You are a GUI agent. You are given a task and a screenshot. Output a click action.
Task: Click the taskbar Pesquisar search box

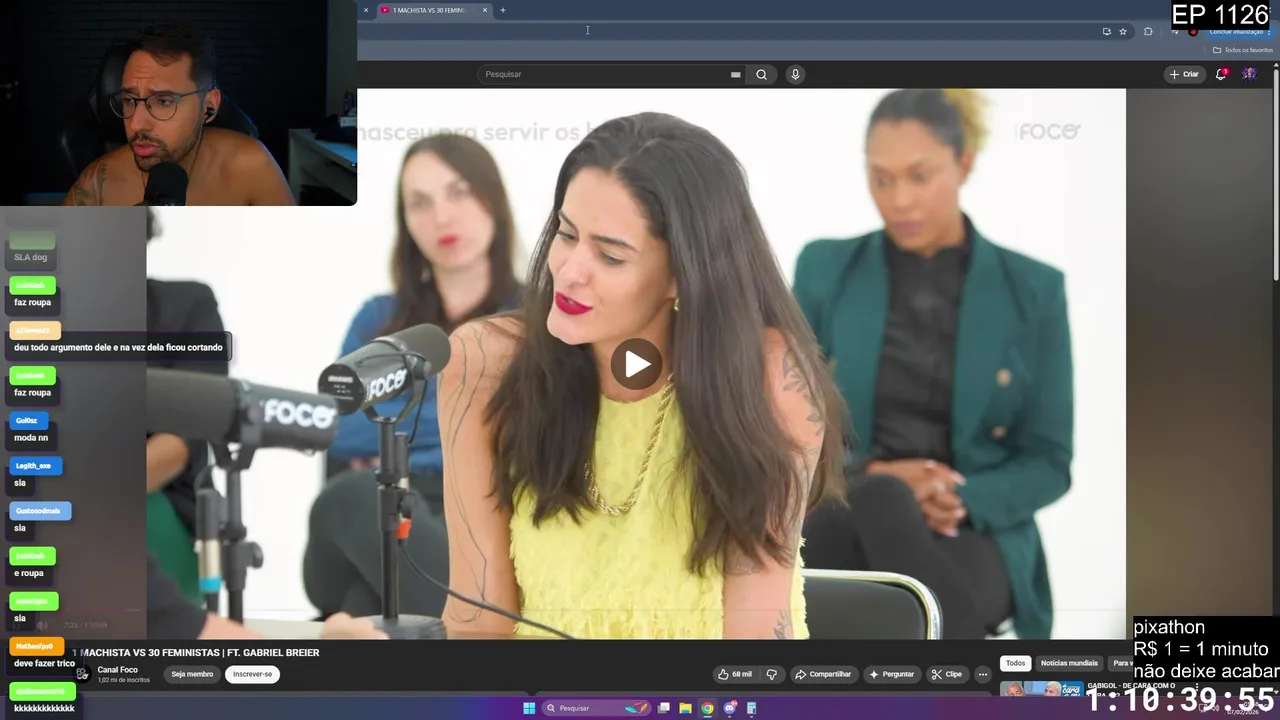point(595,708)
